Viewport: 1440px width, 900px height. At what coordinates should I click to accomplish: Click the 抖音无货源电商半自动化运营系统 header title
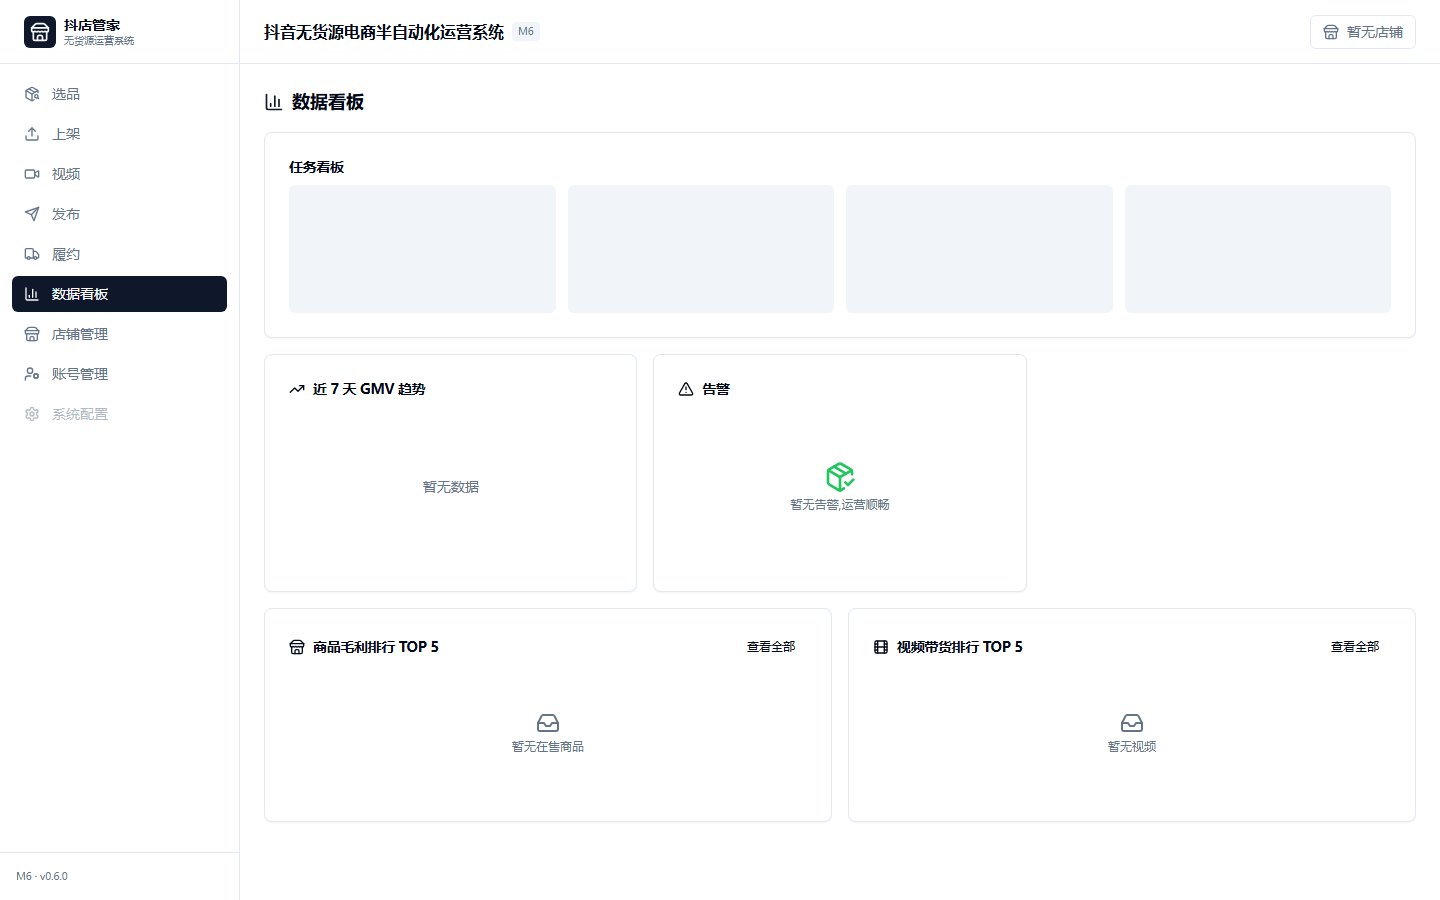tap(384, 32)
